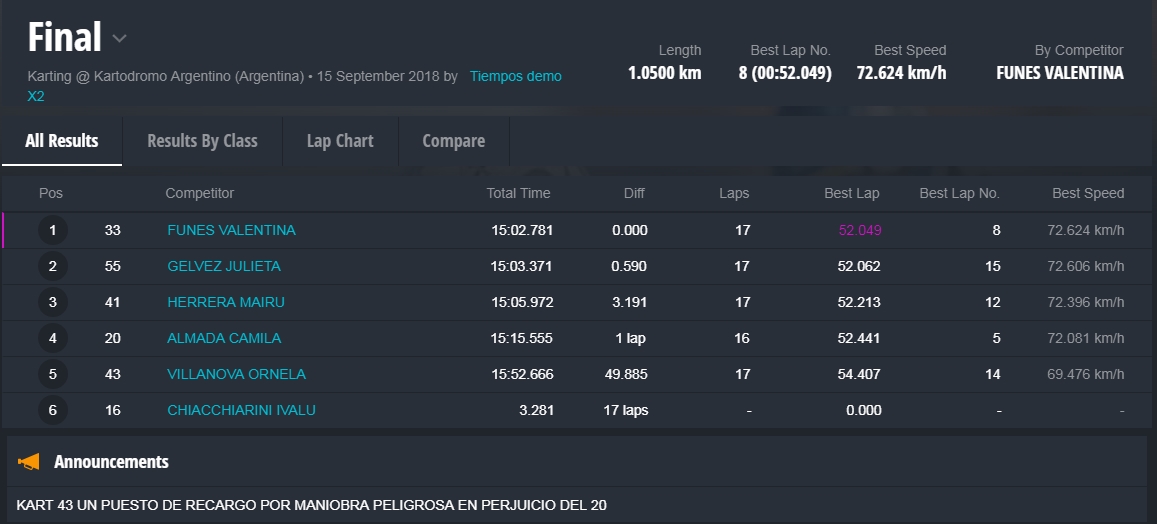Open the Tiempos demo X2 link

point(515,76)
